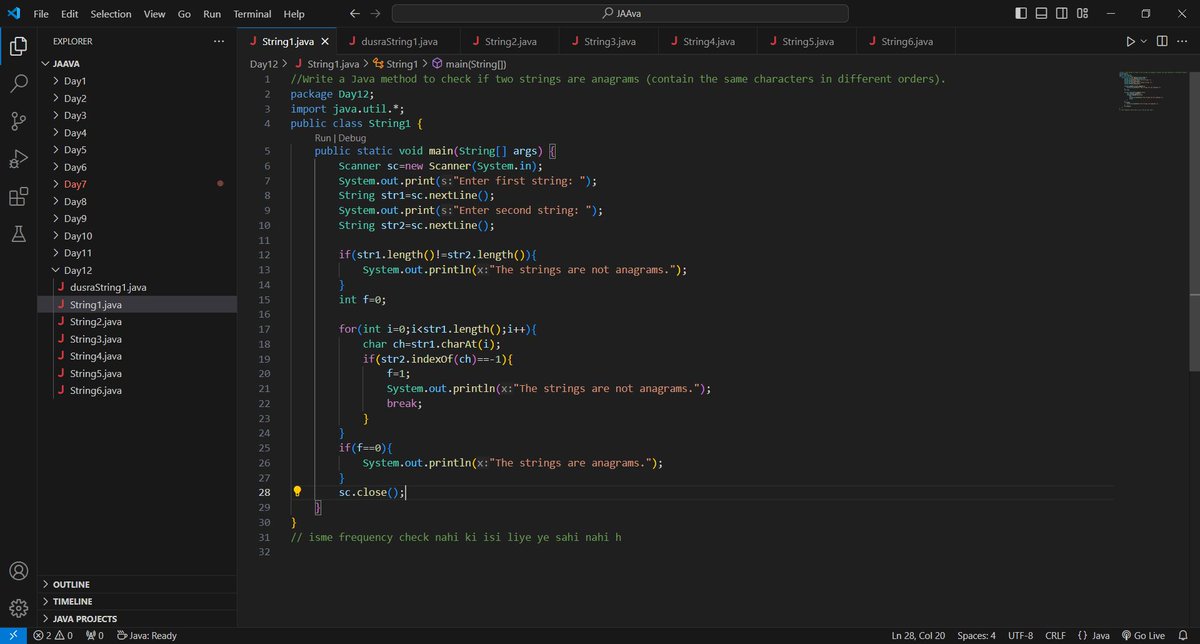Screen dimensions: 1200x644
Task: Open the Source Control view
Action: (x=18, y=121)
